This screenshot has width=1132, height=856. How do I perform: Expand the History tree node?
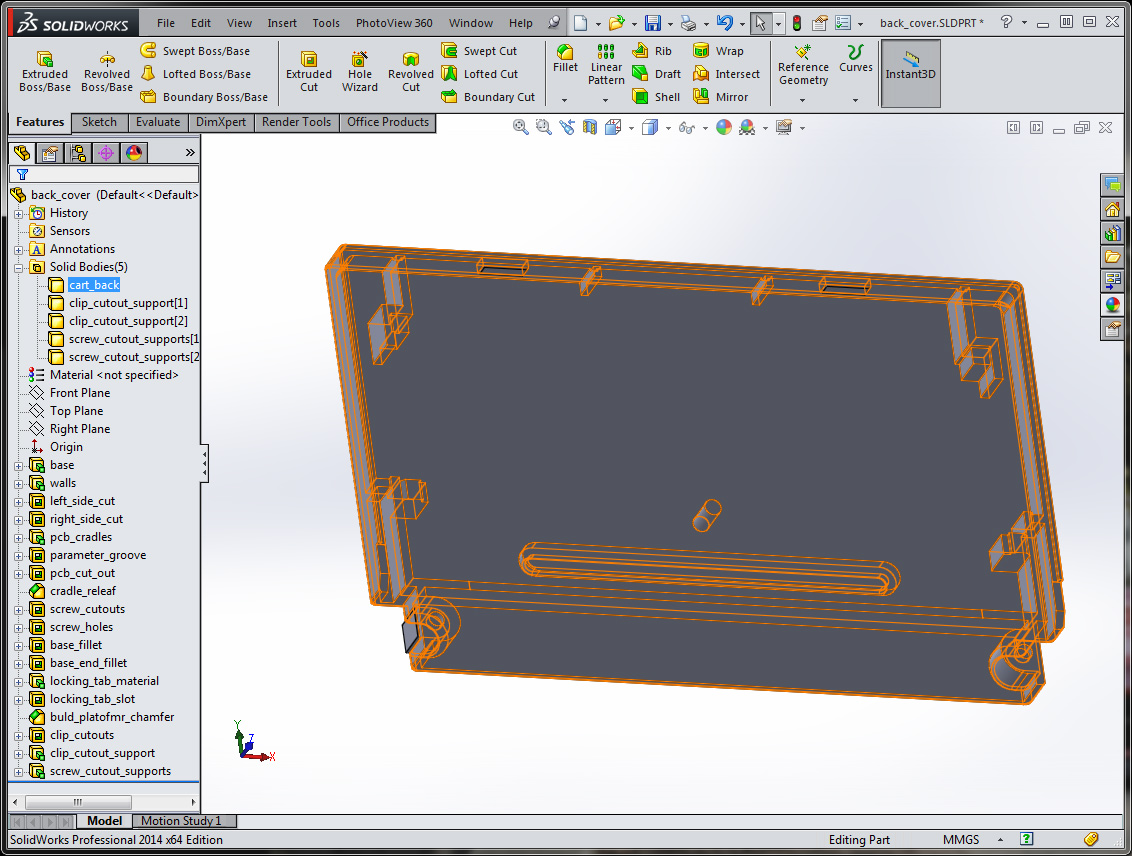click(x=19, y=214)
